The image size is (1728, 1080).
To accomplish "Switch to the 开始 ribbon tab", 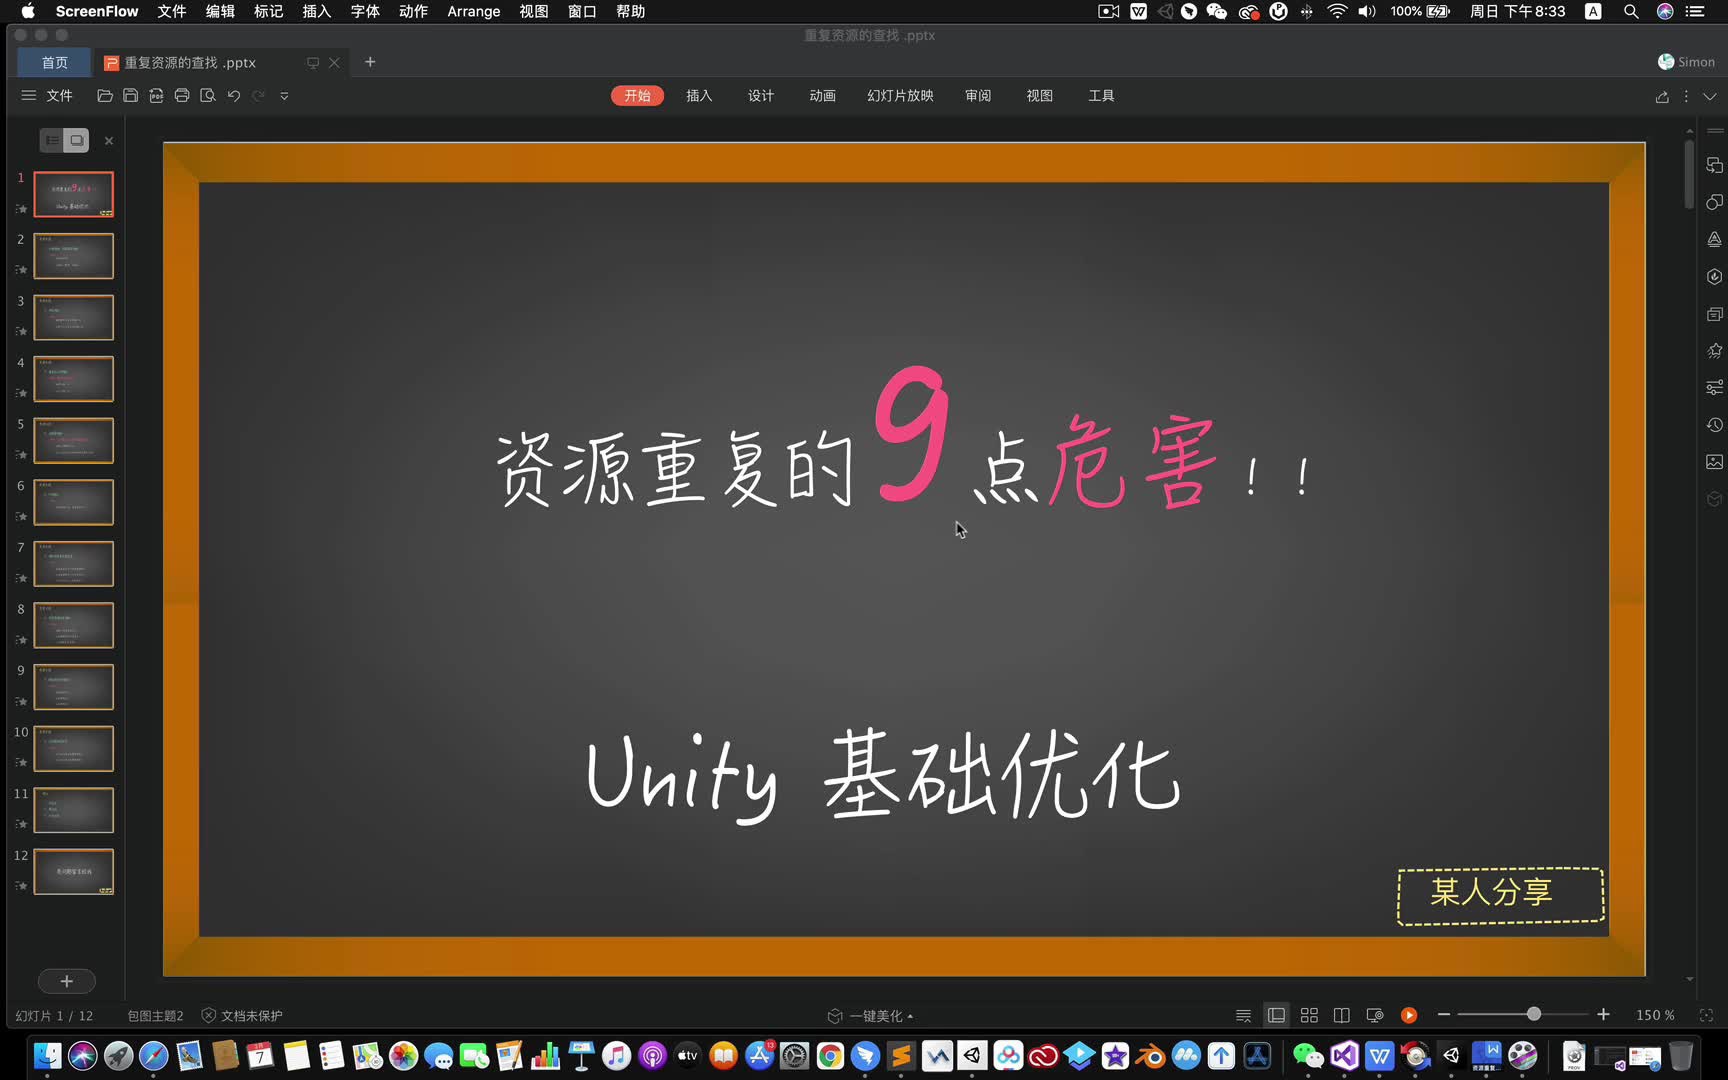I will (x=637, y=96).
